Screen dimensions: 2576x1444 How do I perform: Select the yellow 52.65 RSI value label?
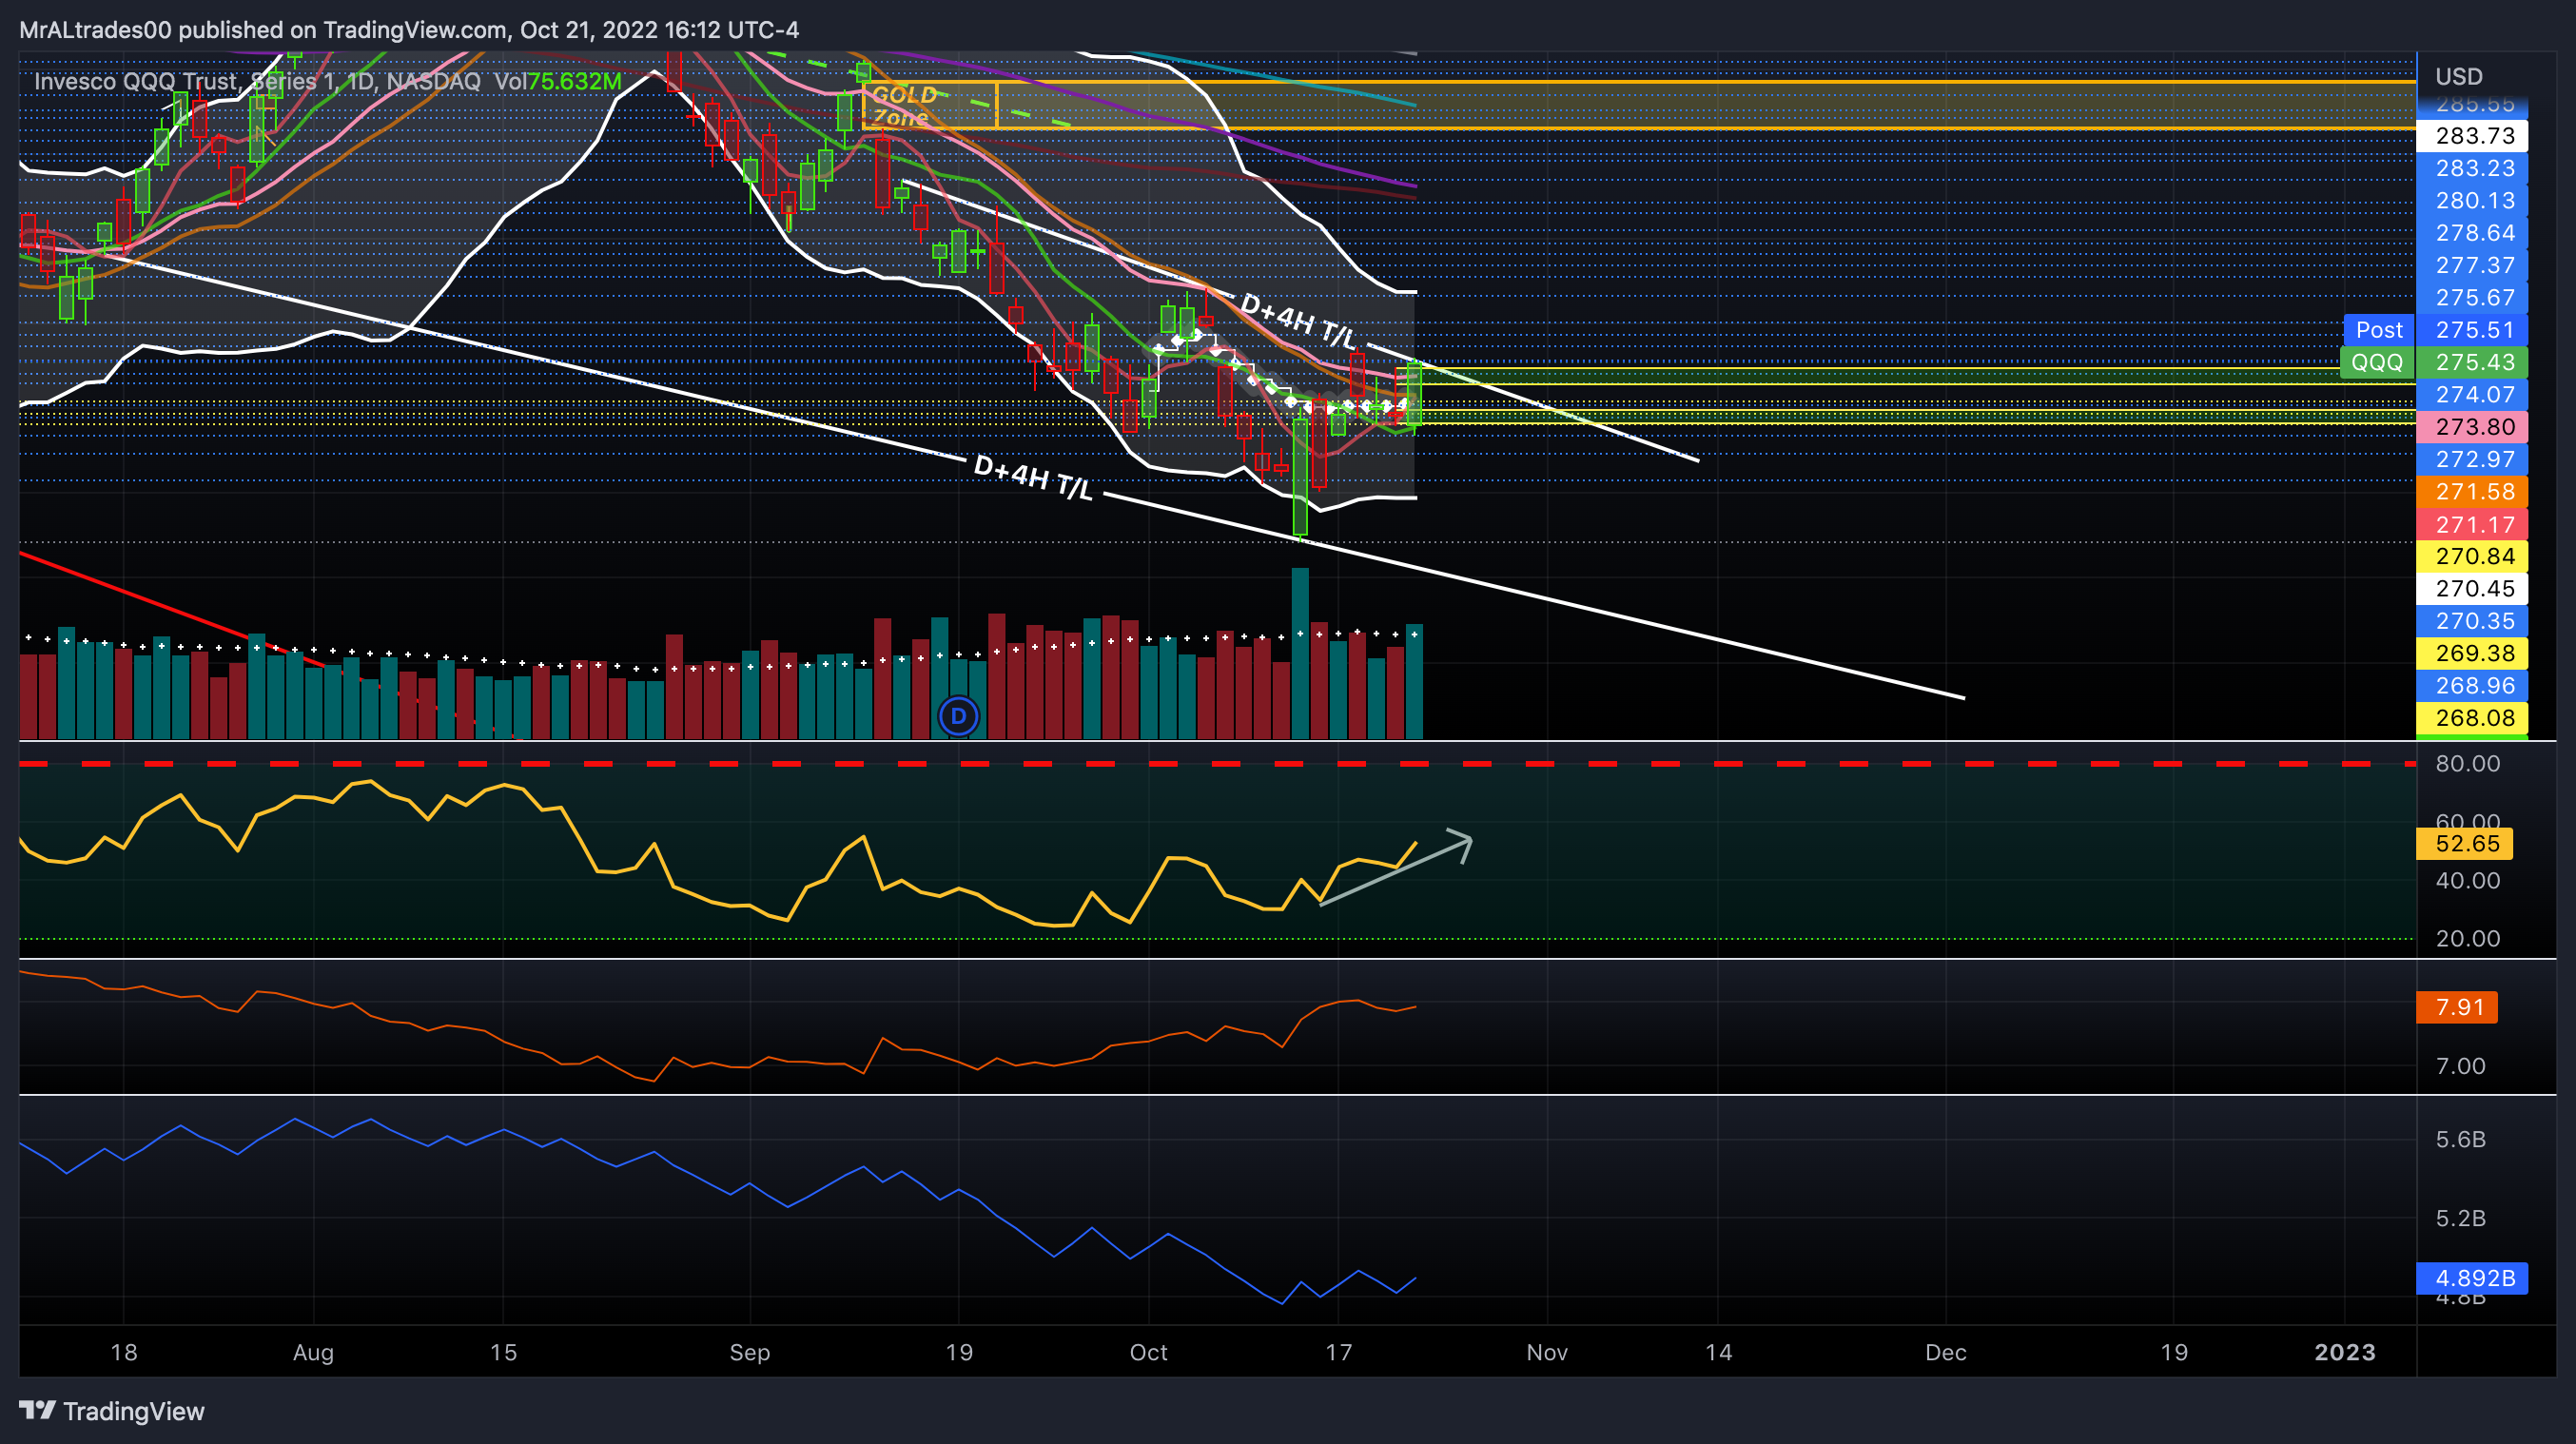[2464, 844]
